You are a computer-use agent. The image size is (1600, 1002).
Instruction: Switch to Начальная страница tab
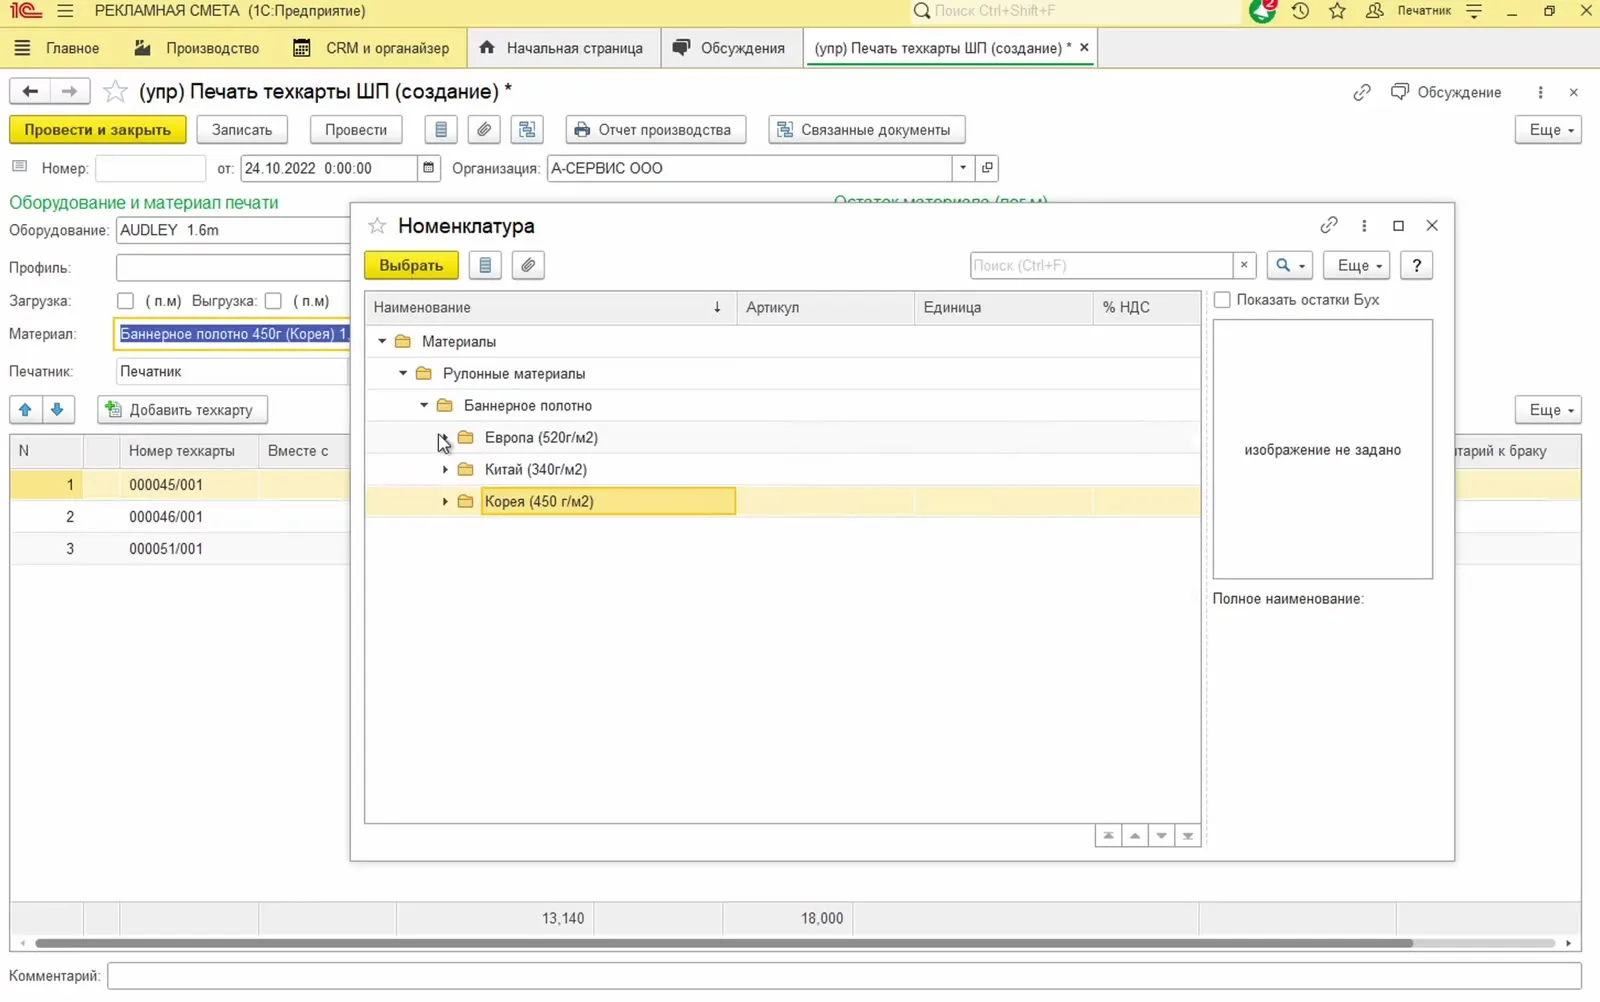pyautogui.click(x=561, y=48)
